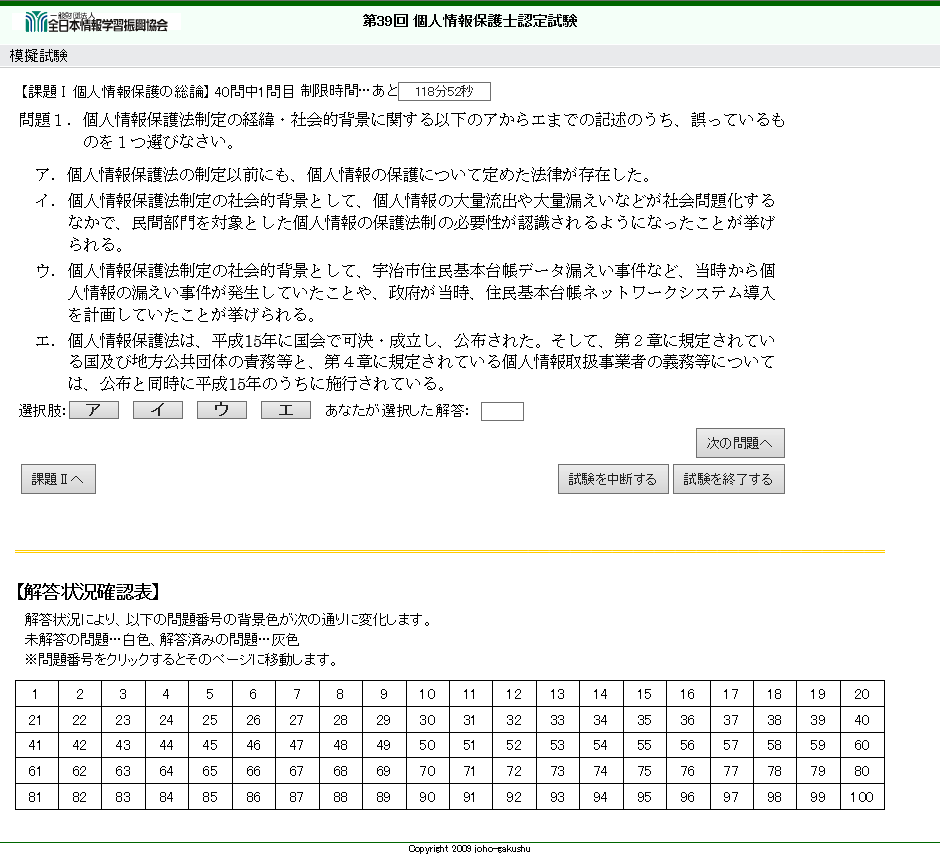Jump to question 2 in status table
This screenshot has width=940, height=862.
80,694
